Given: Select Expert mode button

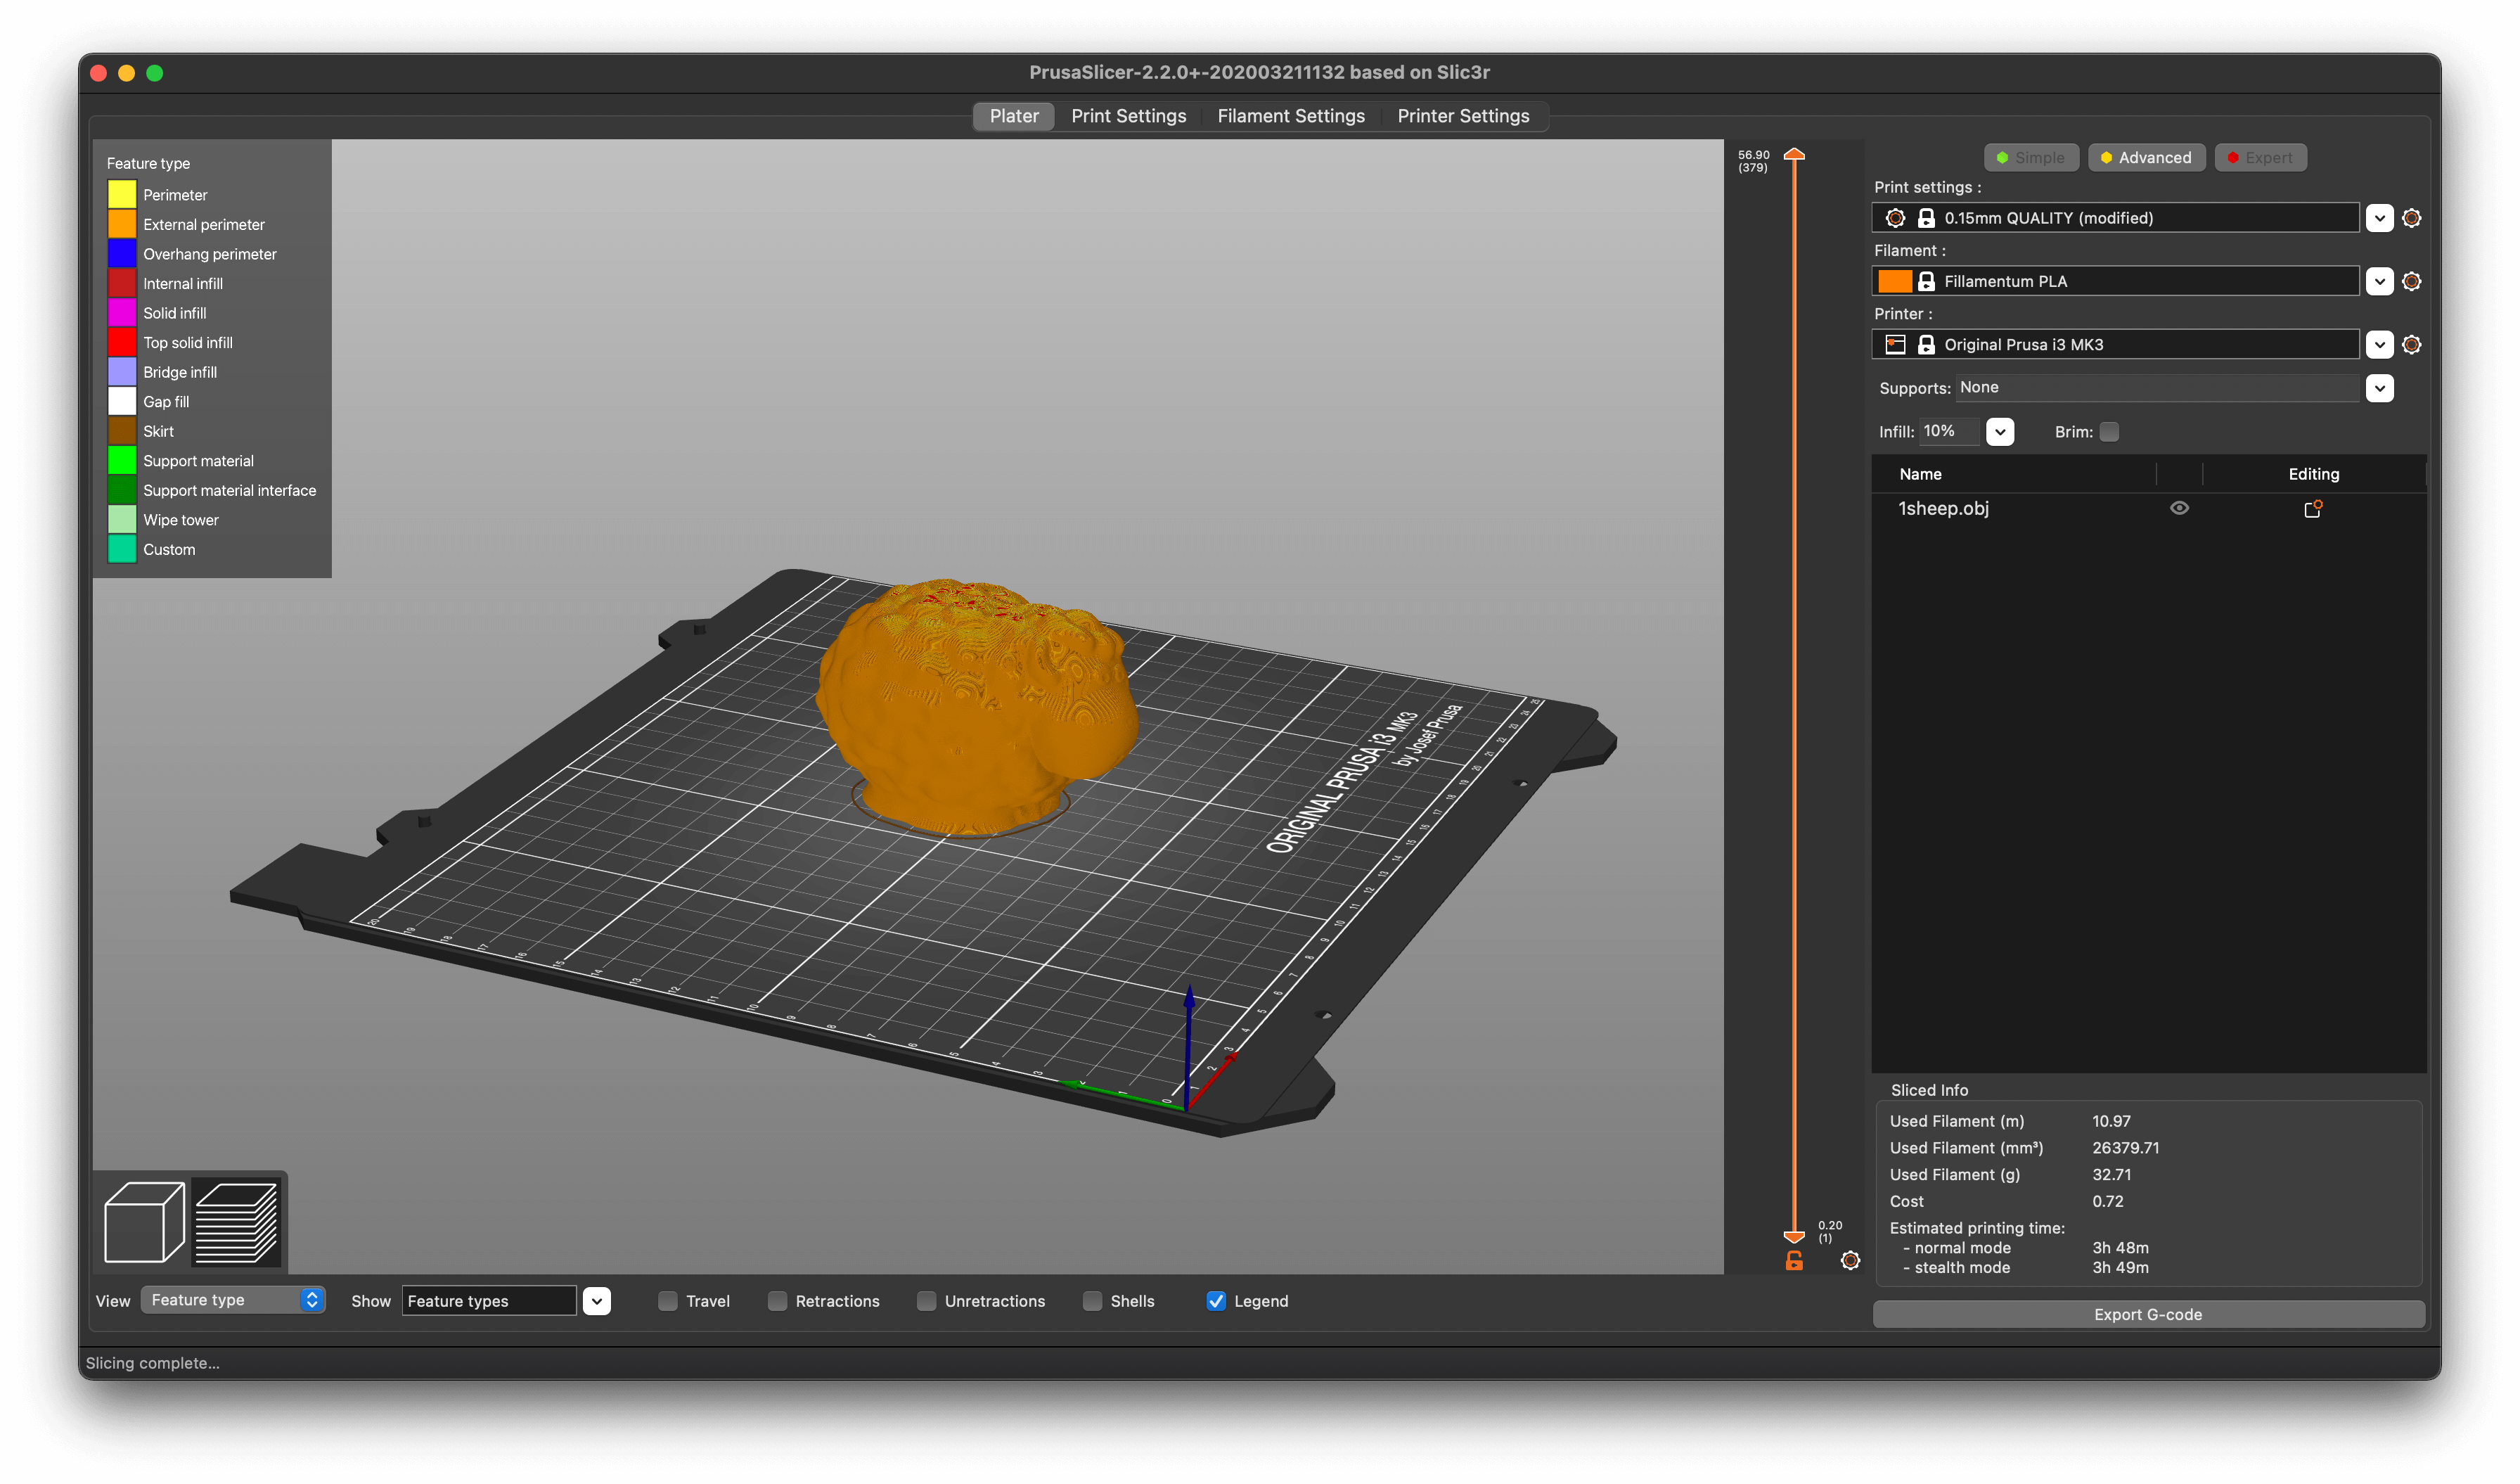Looking at the screenshot, I should (2260, 158).
